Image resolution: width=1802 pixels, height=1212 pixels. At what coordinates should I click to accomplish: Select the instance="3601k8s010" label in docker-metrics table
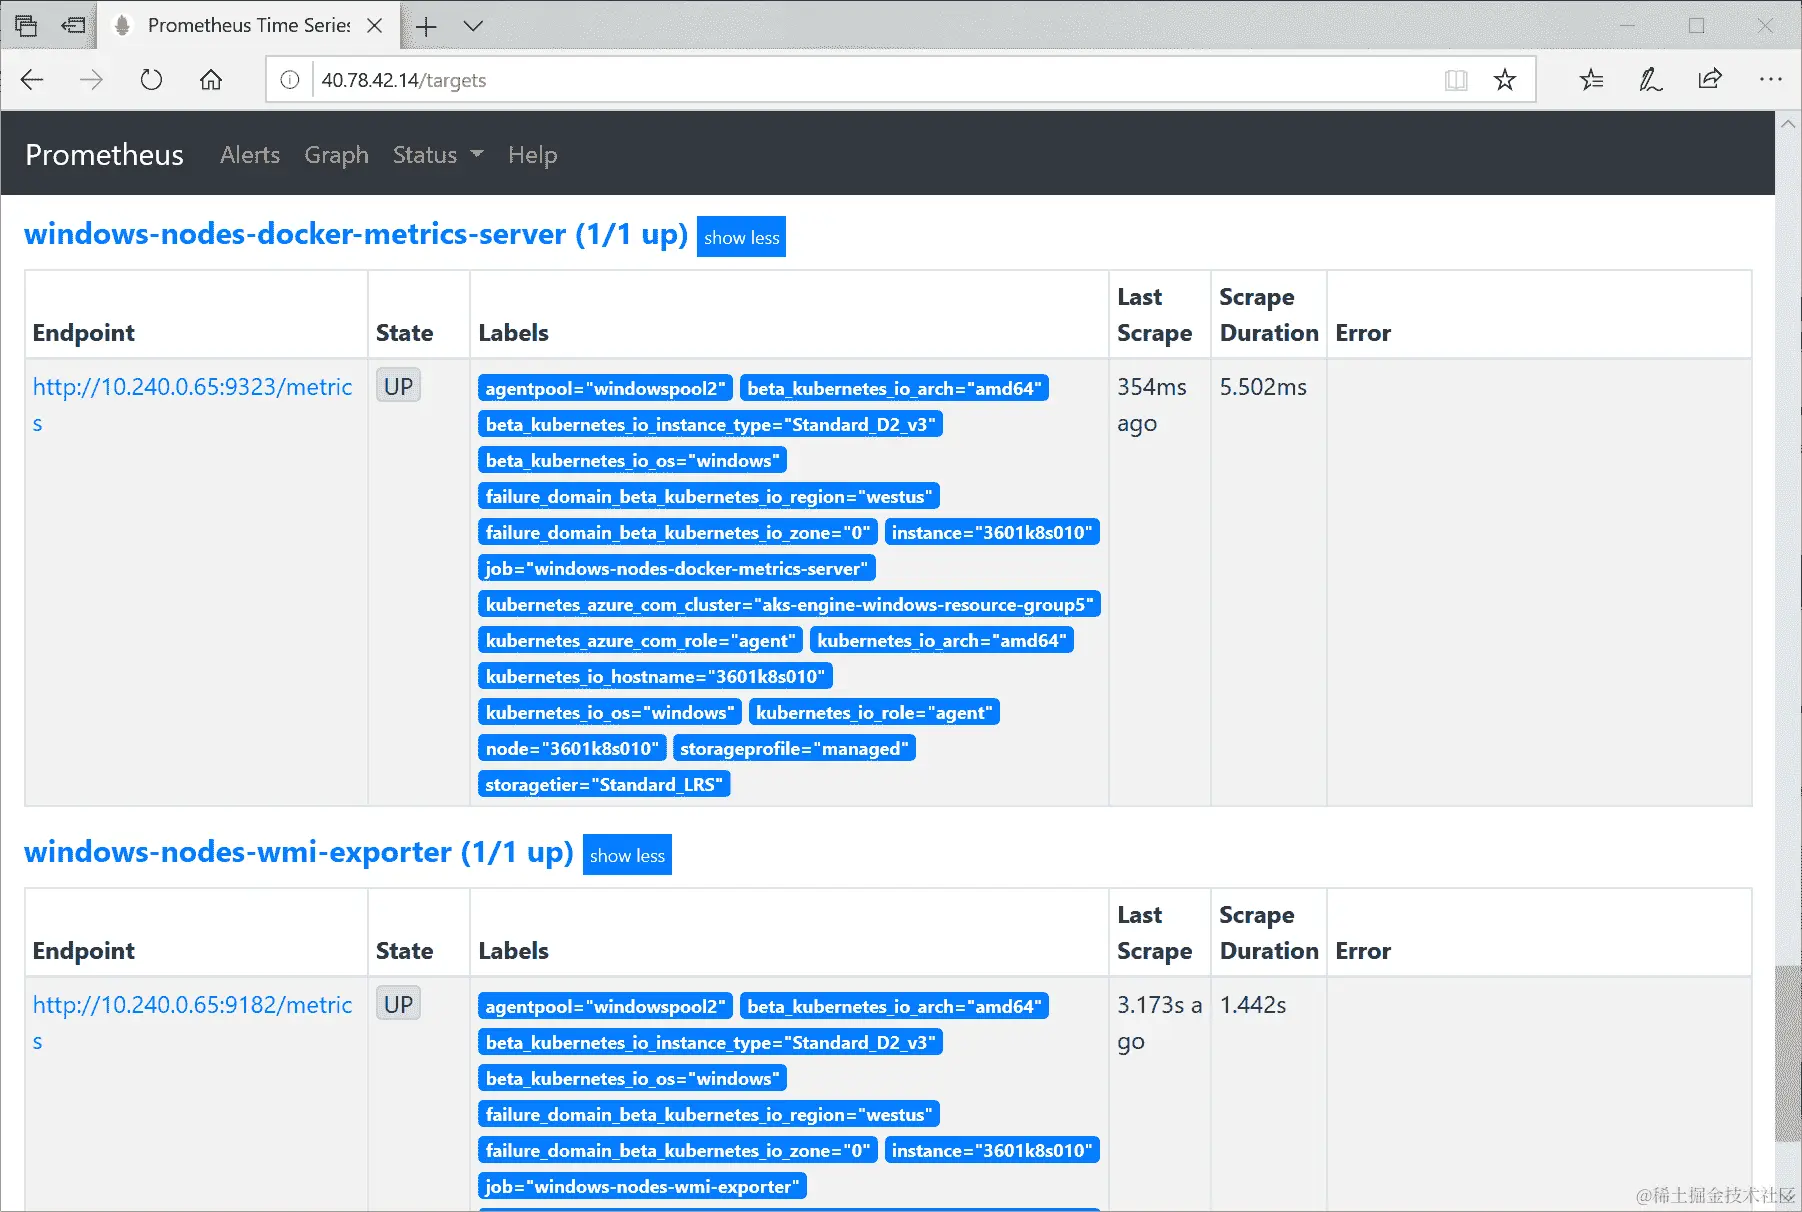[992, 532]
